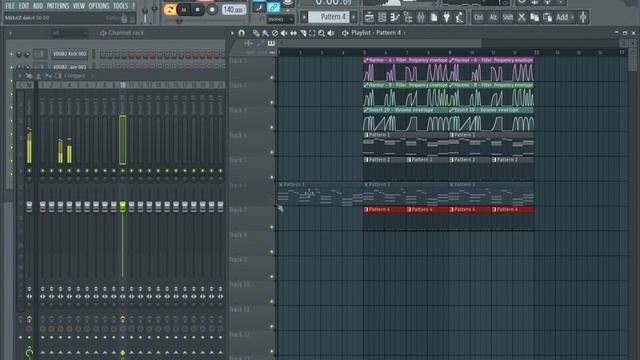This screenshot has width=640, height=360.
Task: Open the Channel rack menu arrow
Action: pos(11,33)
